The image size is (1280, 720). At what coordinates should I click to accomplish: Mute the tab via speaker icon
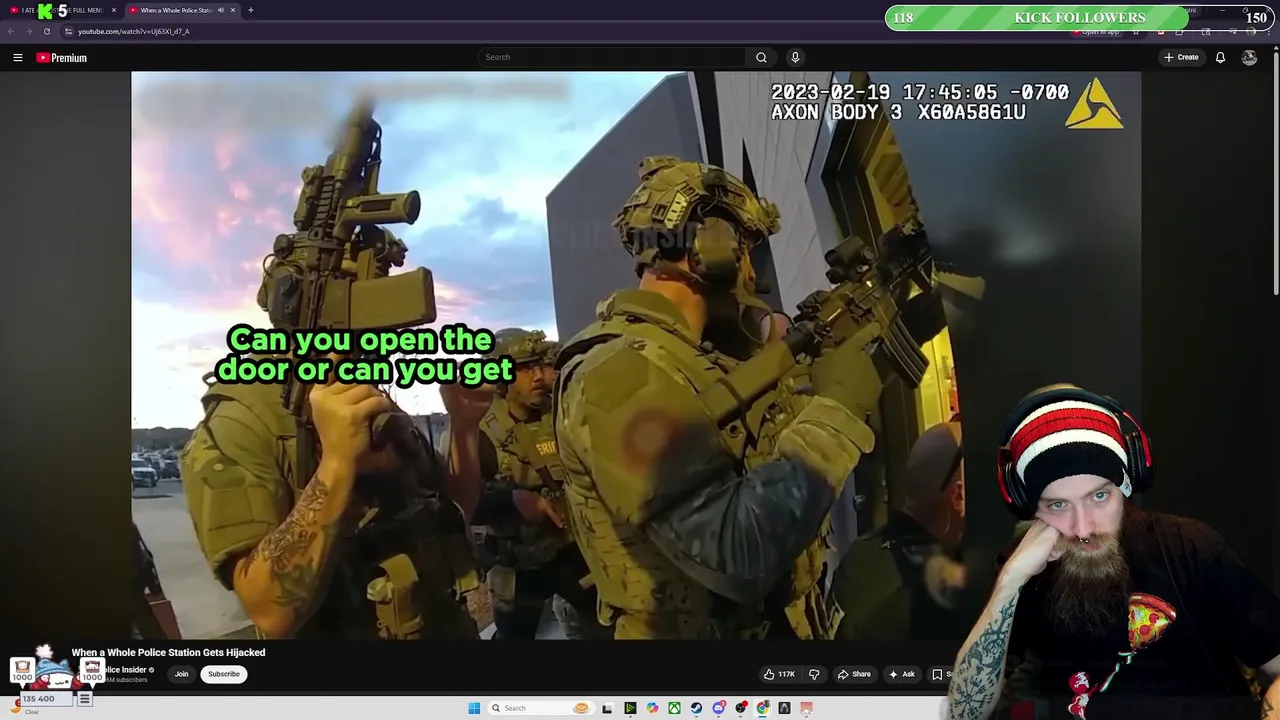pyautogui.click(x=220, y=10)
